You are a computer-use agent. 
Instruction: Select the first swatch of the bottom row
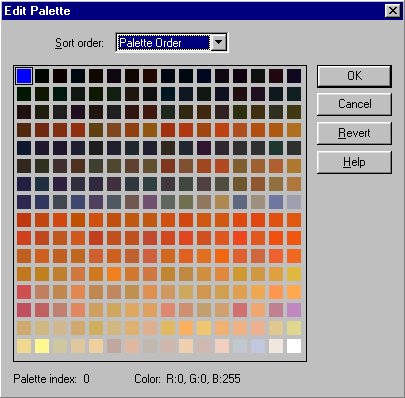[x=24, y=346]
